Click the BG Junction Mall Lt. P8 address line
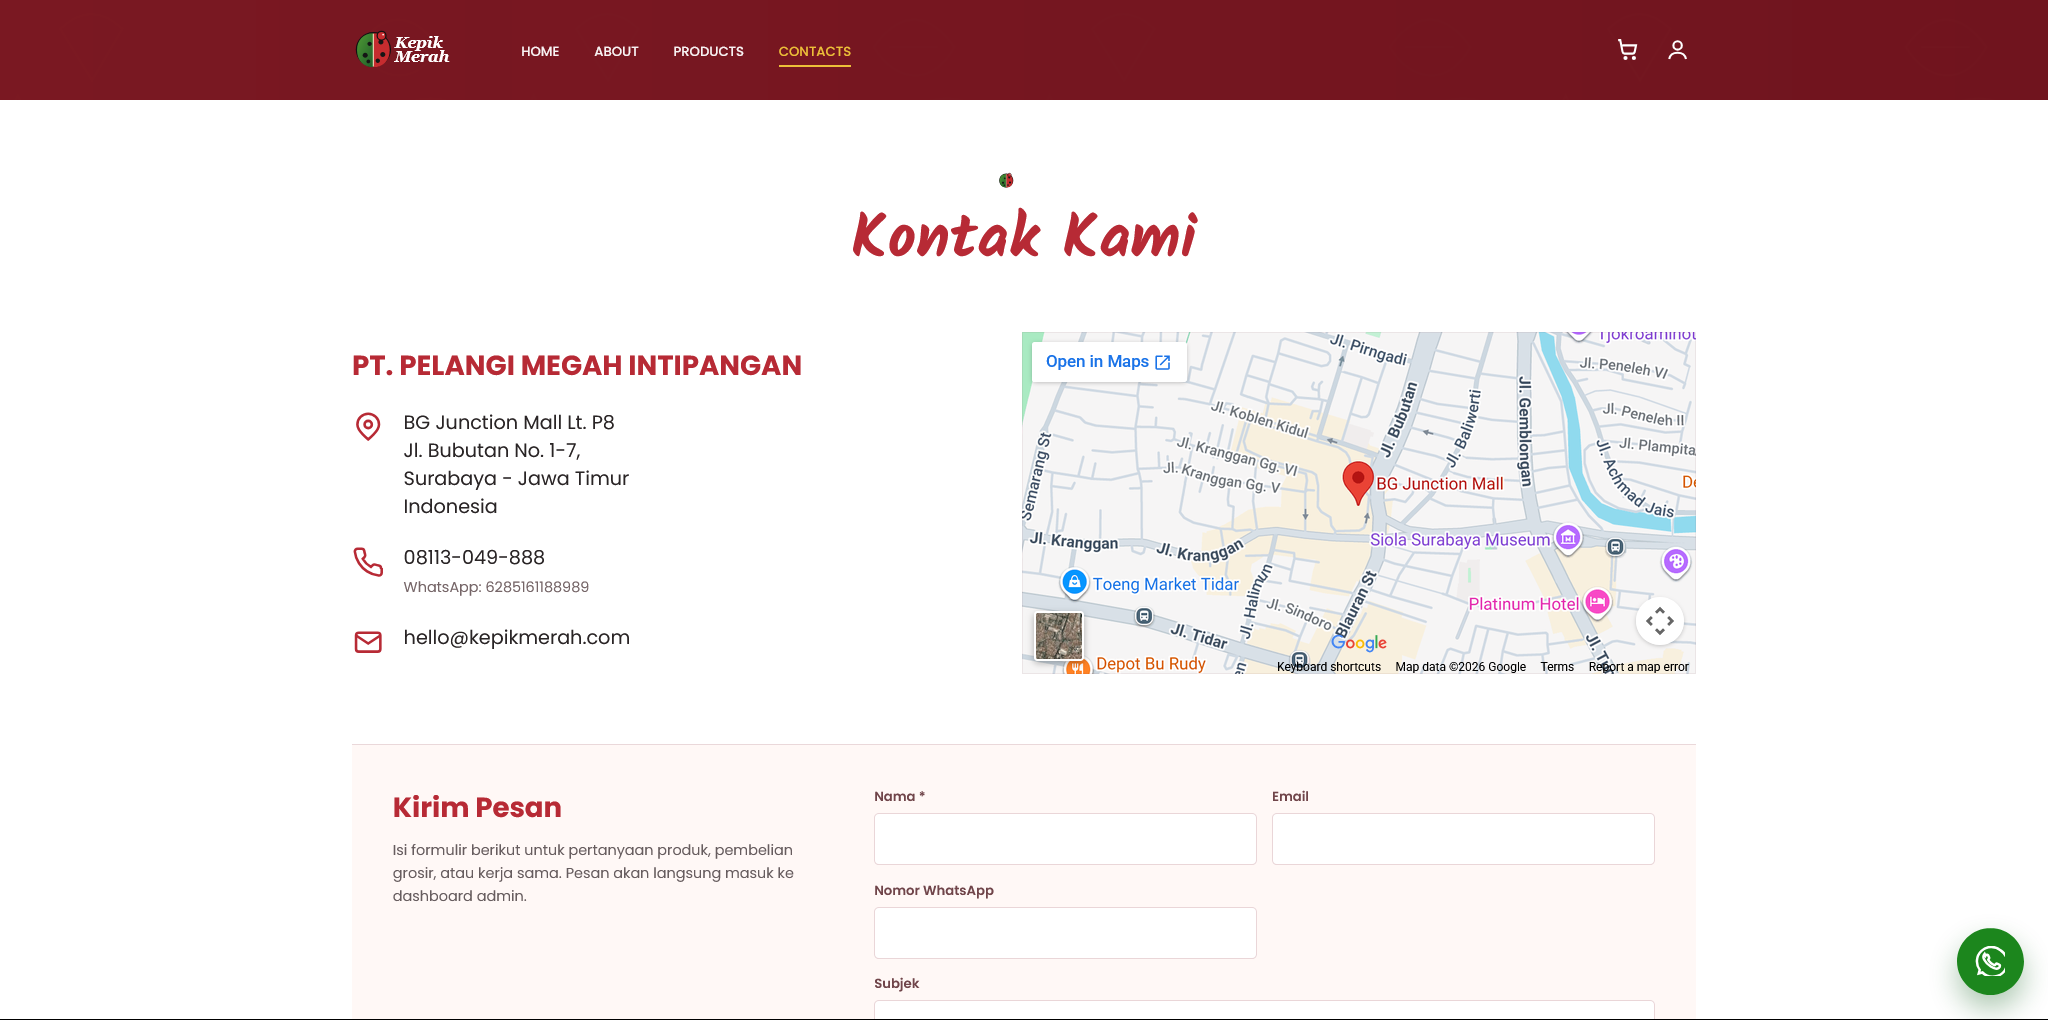Viewport: 2048px width, 1020px height. [x=509, y=422]
